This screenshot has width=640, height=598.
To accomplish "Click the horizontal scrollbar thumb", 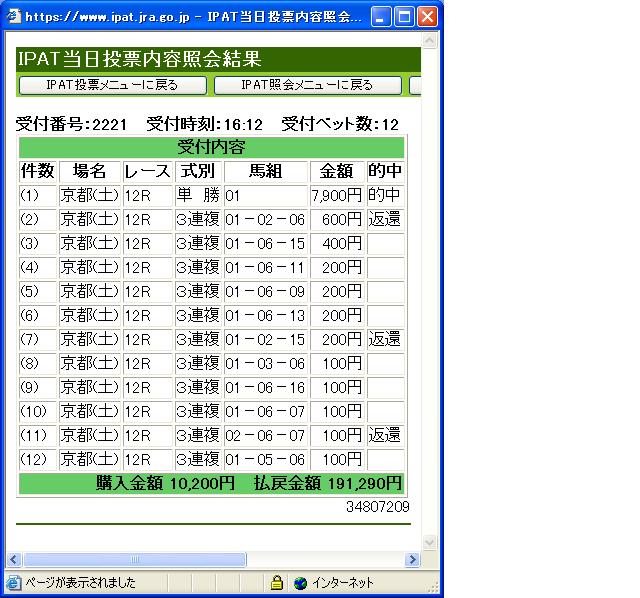I will click(134, 559).
